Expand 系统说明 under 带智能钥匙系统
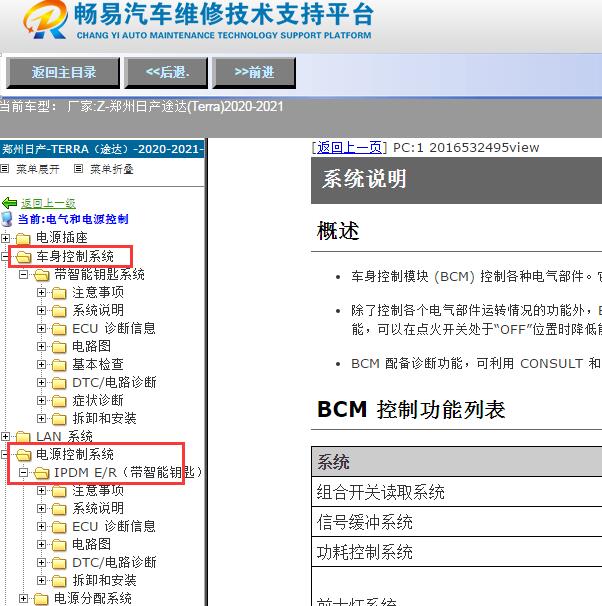 (41, 310)
